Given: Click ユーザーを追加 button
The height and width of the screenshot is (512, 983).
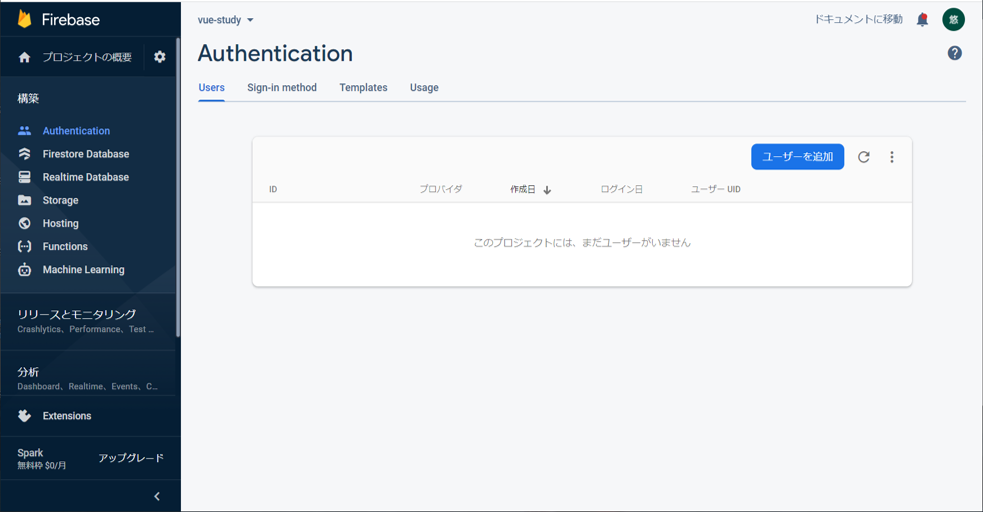Looking at the screenshot, I should click(x=797, y=157).
